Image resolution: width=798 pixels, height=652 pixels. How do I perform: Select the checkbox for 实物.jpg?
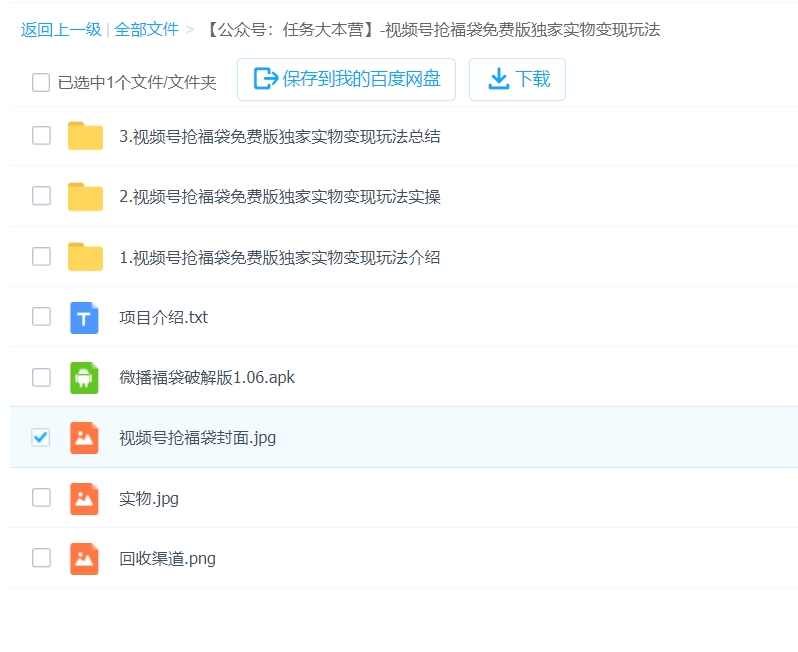[41, 497]
